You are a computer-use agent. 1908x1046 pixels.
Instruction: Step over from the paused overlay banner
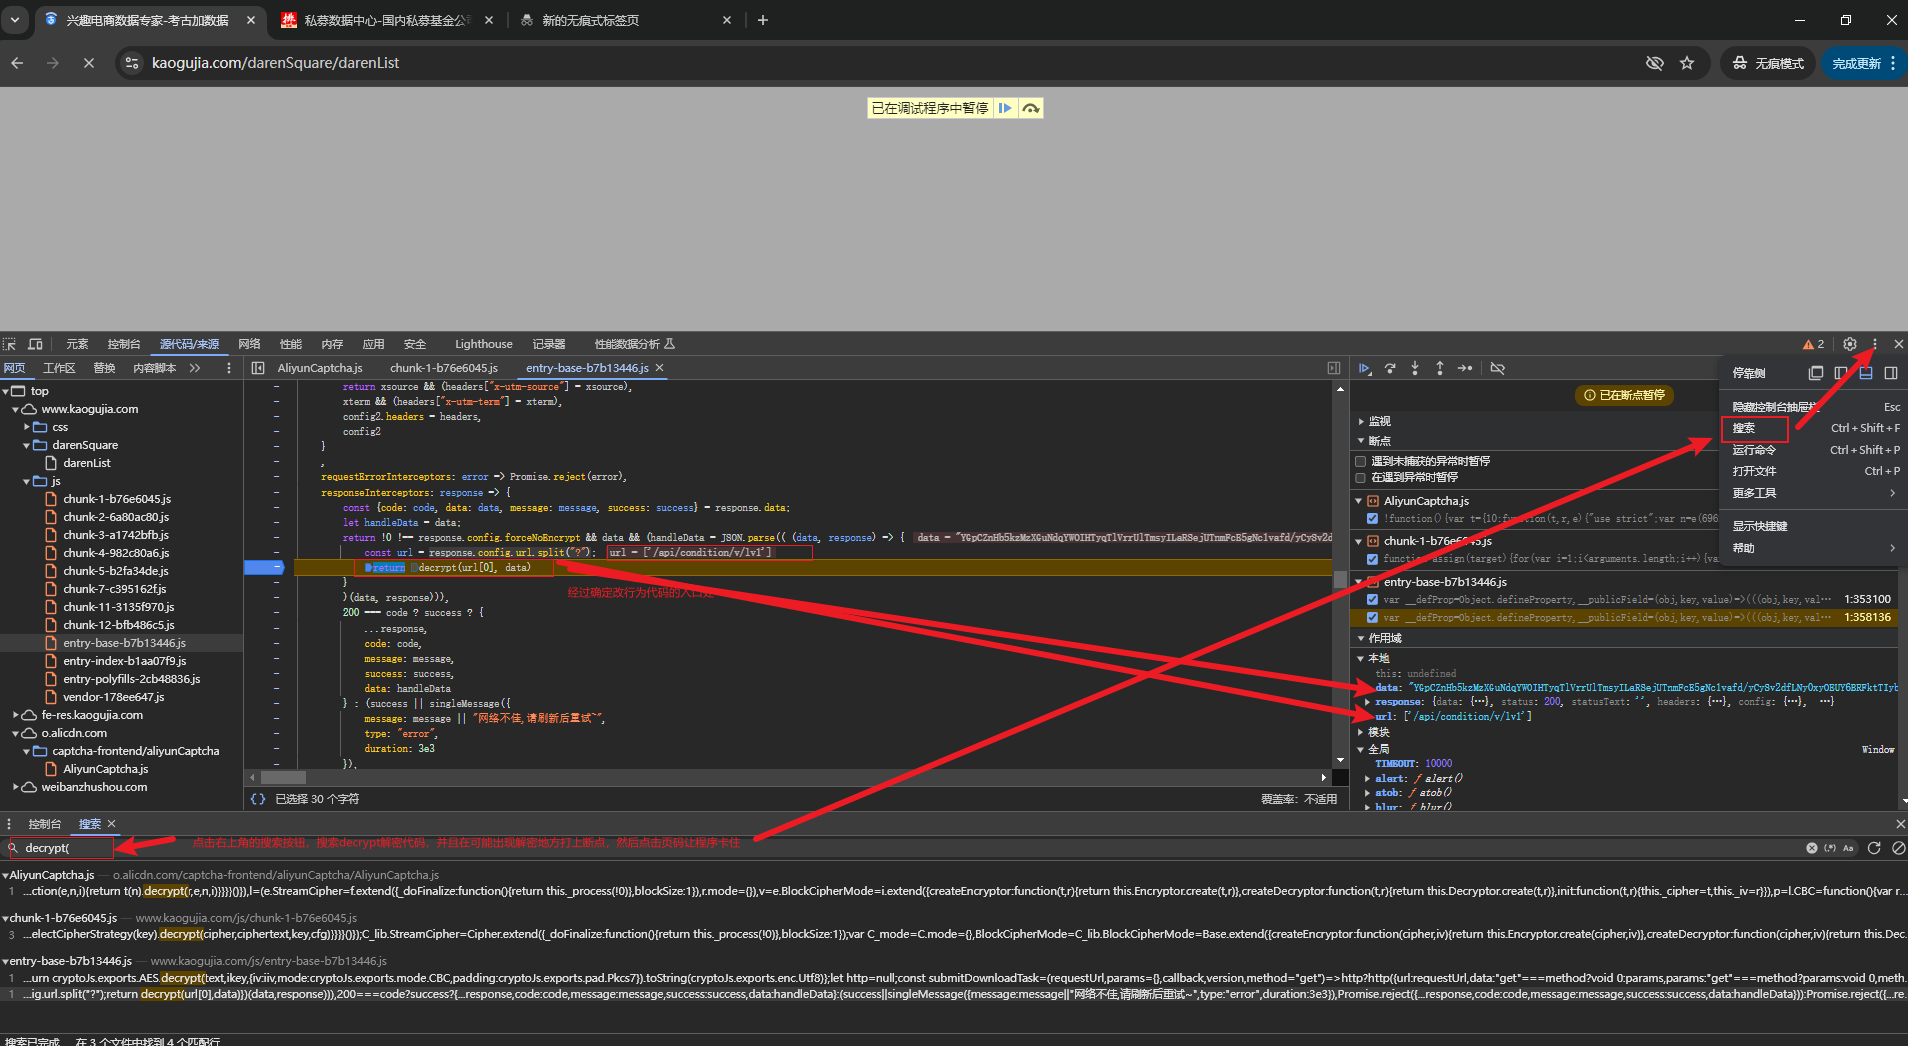(1031, 108)
